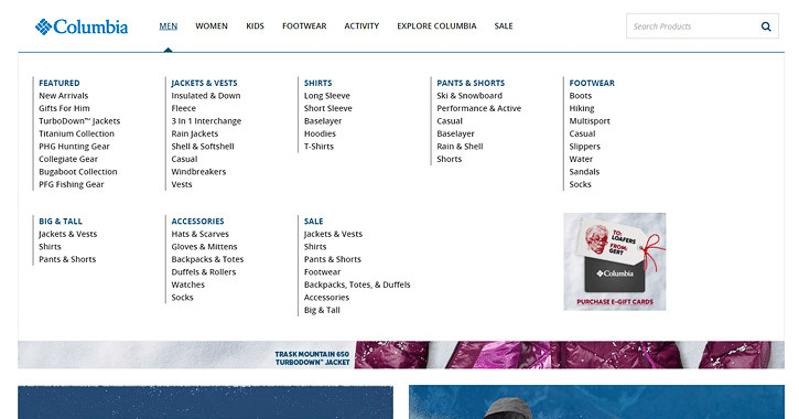
Task: Select Duffels & Rollers
Action: [204, 272]
